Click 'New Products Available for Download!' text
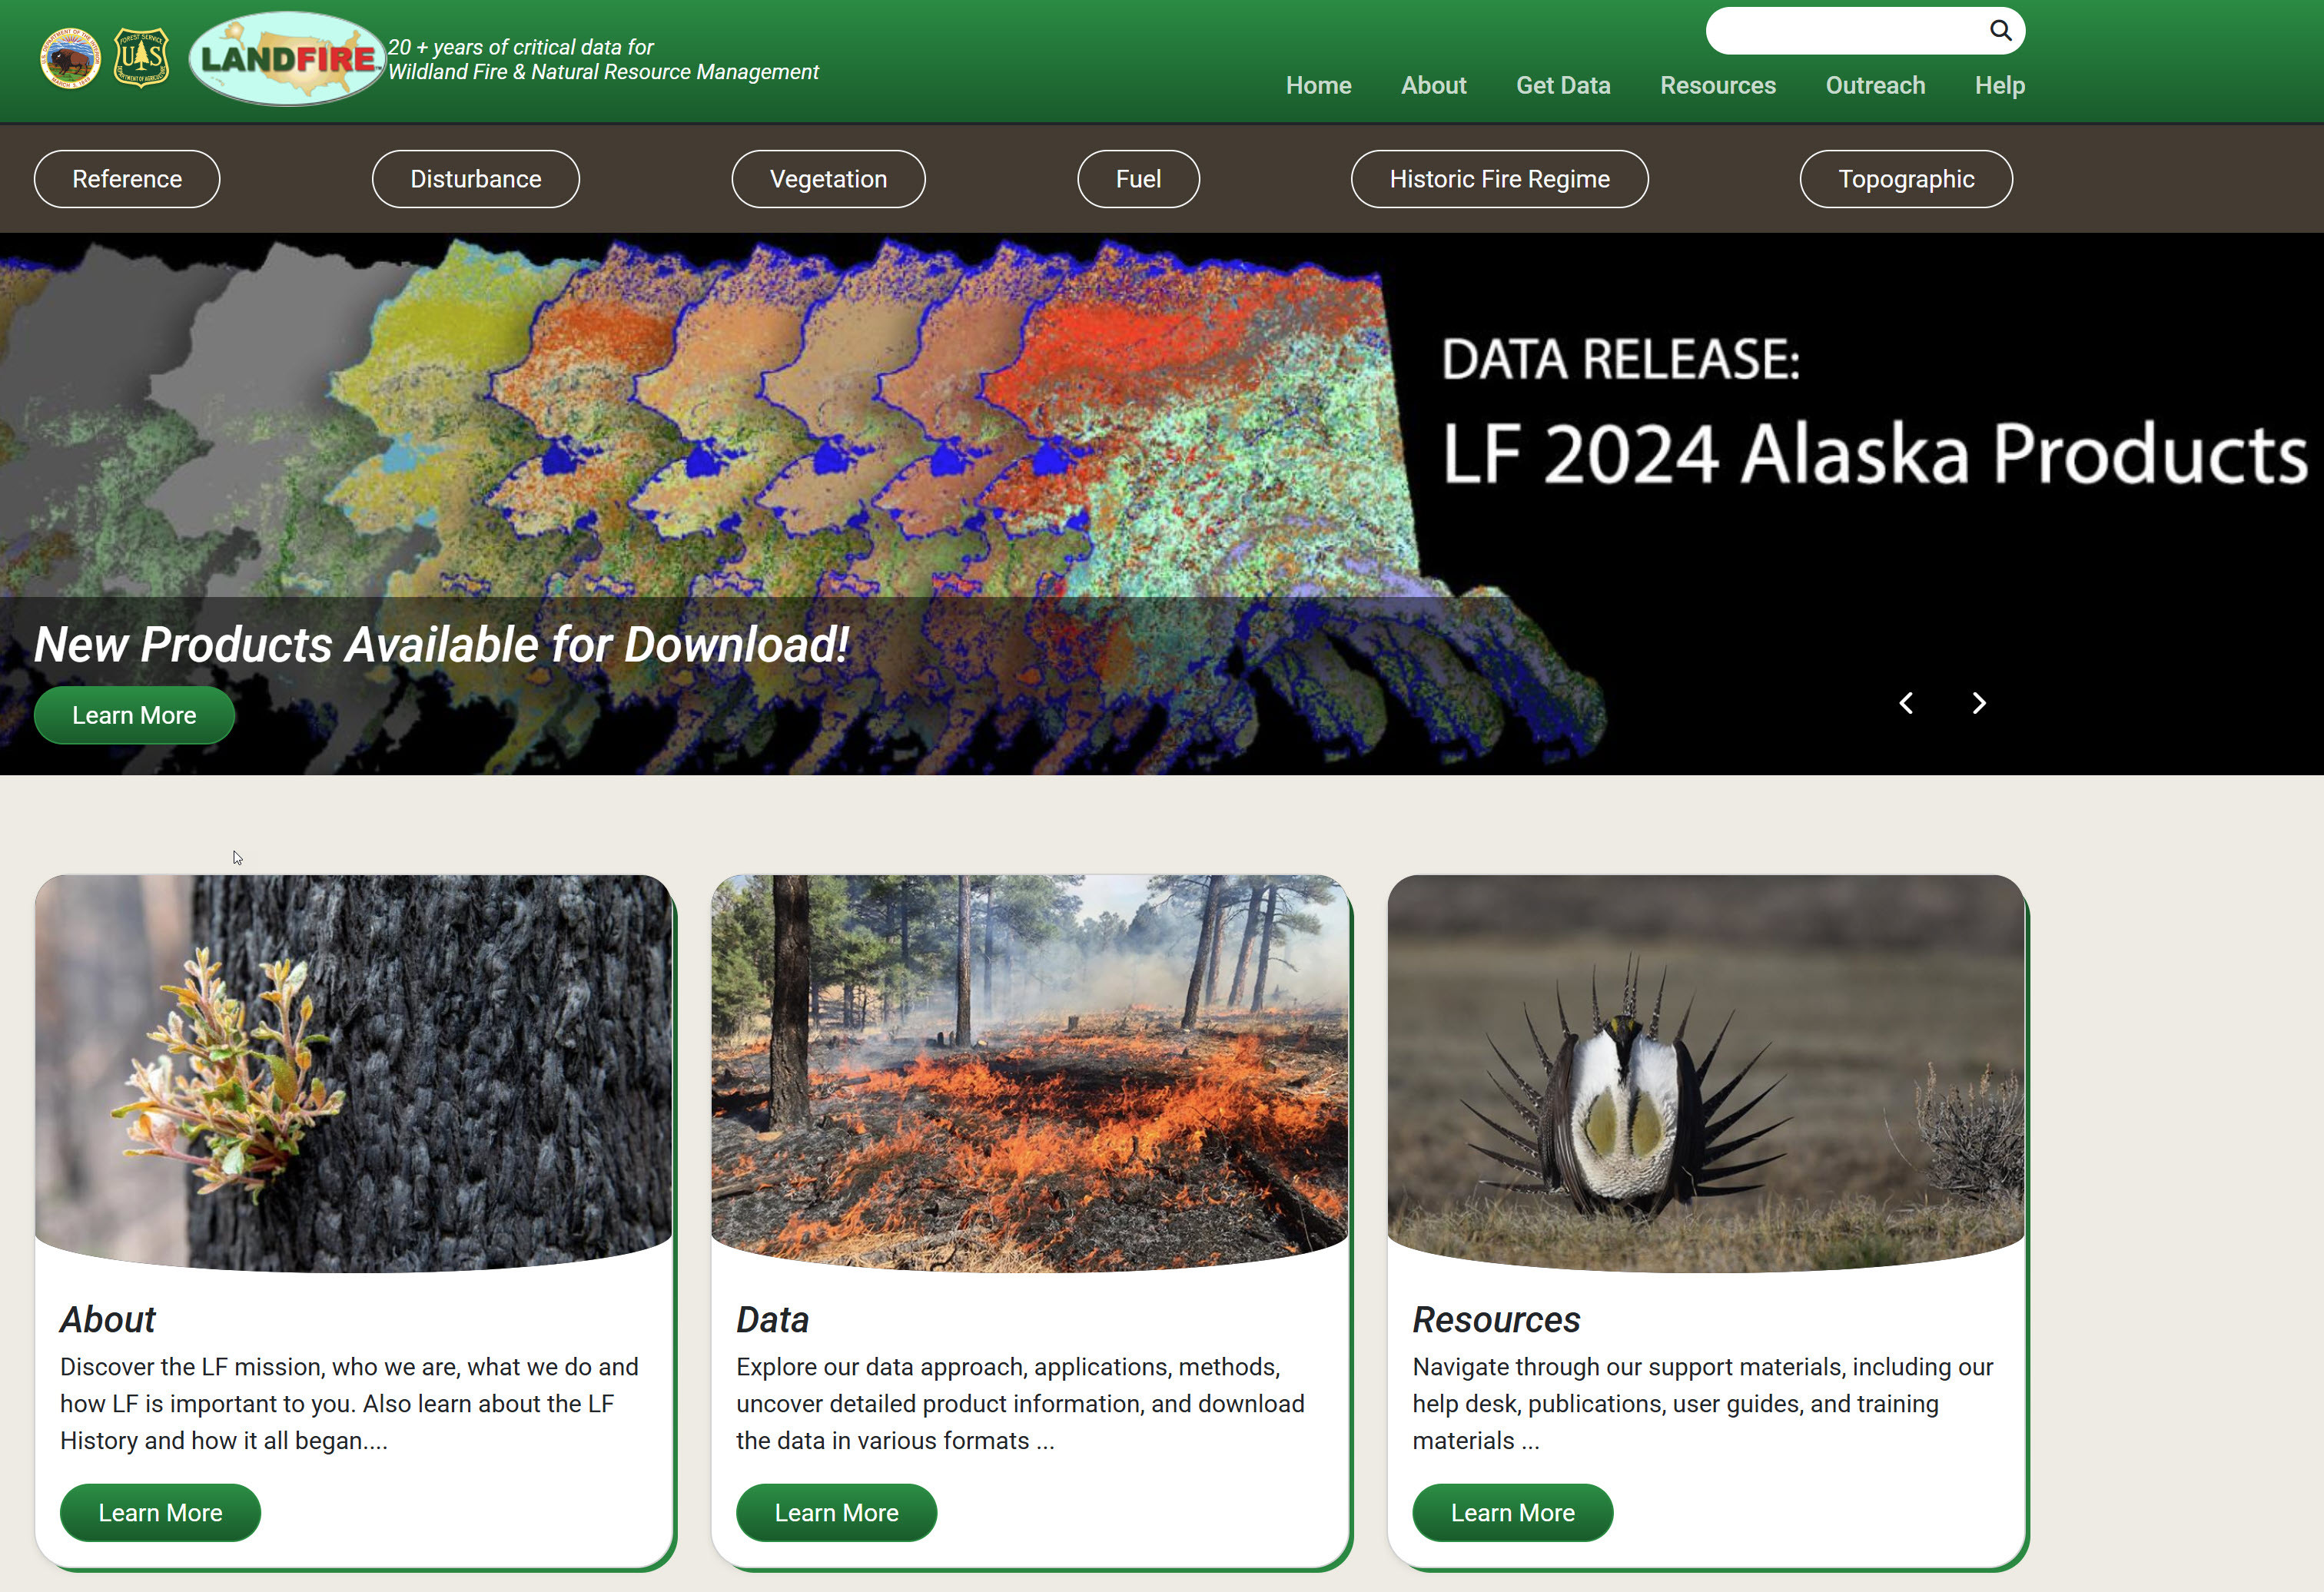The height and width of the screenshot is (1592, 2324). click(x=441, y=644)
